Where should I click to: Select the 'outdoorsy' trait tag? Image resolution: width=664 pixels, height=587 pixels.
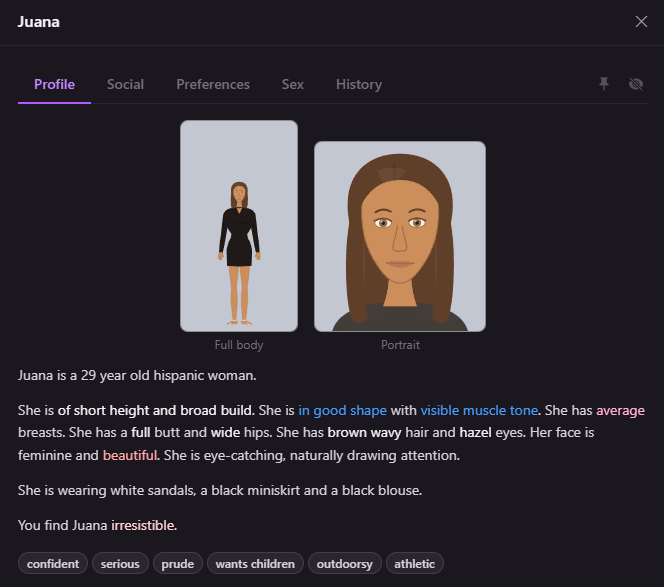point(345,564)
